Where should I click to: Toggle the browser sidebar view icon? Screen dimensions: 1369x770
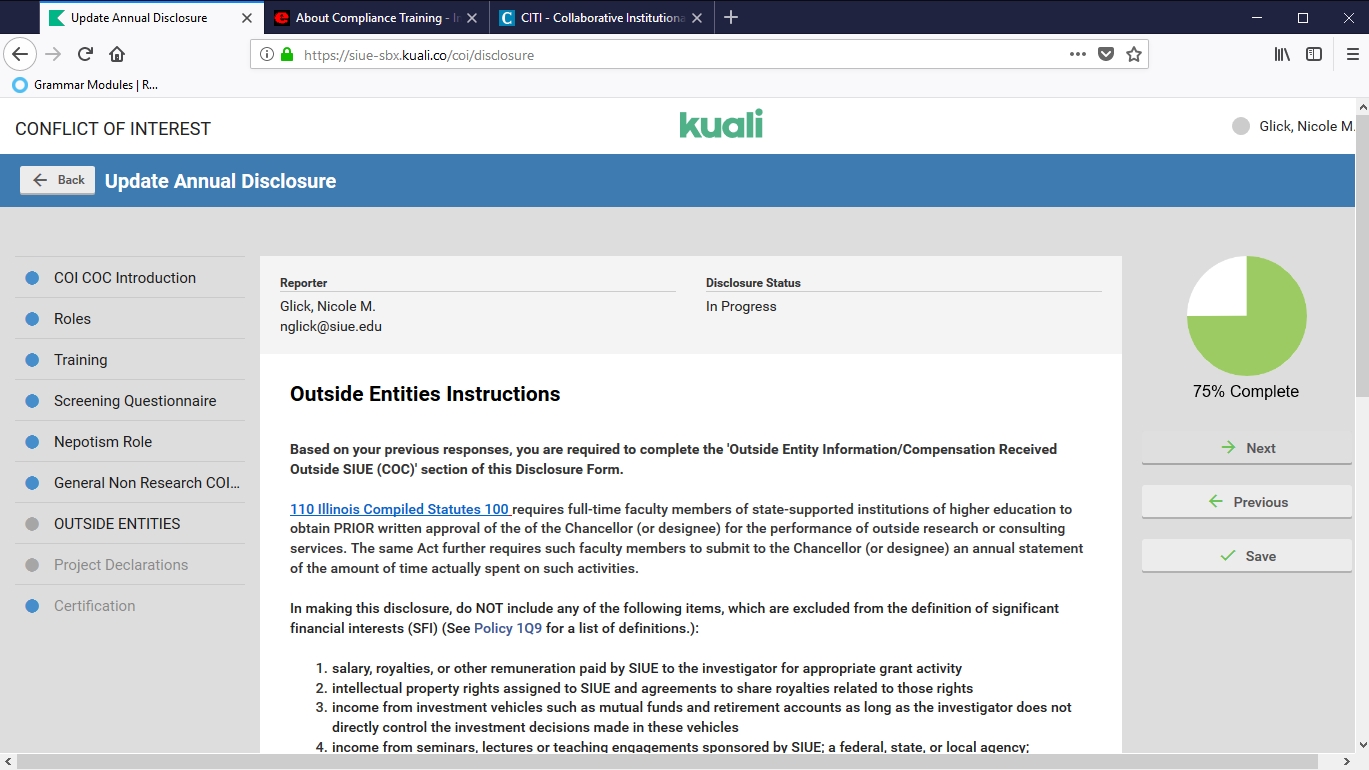click(1314, 55)
